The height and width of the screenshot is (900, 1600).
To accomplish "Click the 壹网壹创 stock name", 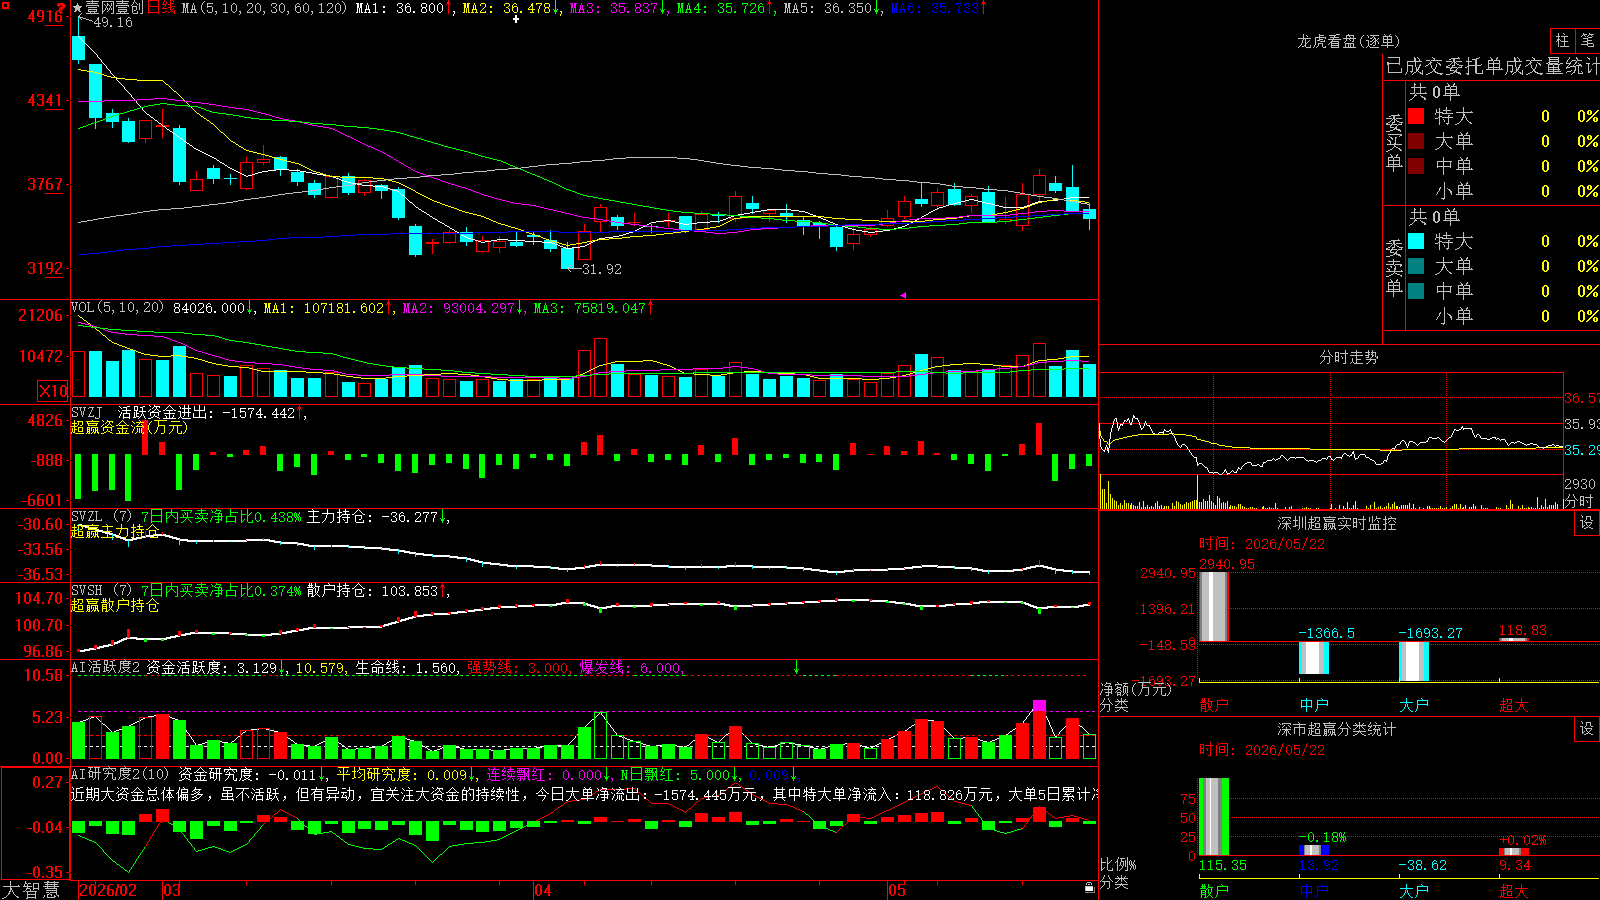I will tap(114, 8).
